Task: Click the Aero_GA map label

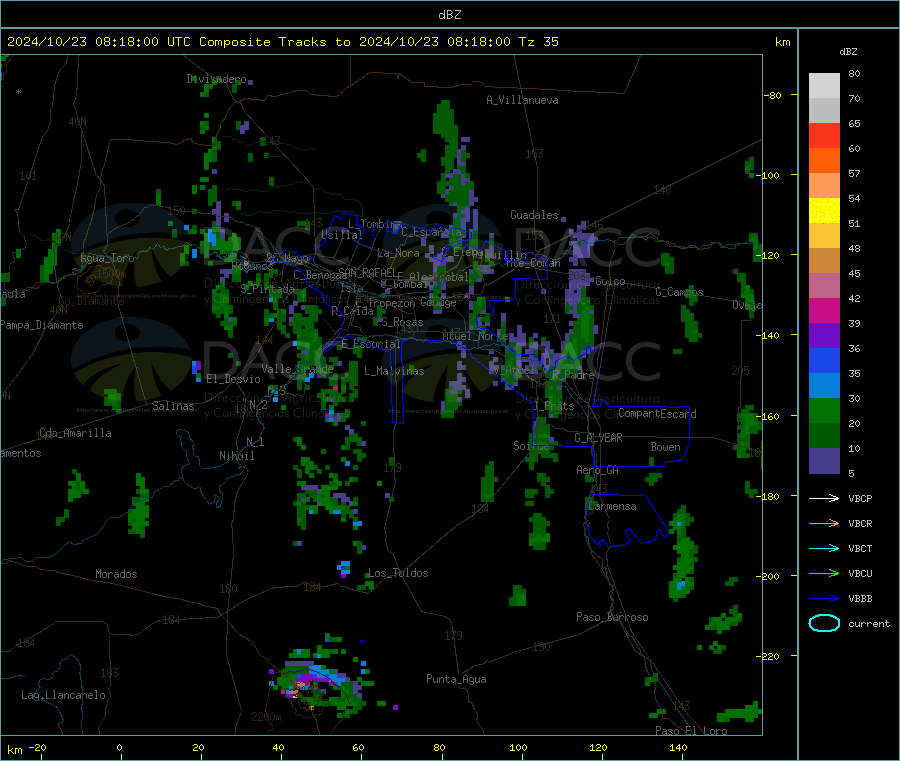Action: [598, 470]
